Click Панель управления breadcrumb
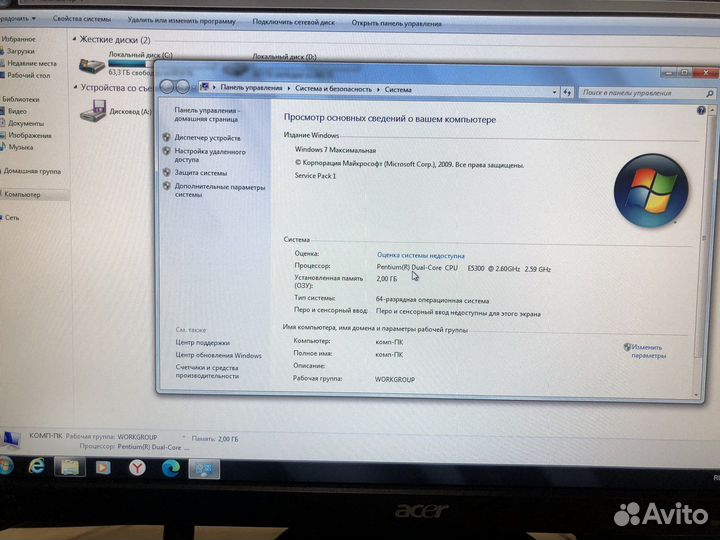The width and height of the screenshot is (720, 540). coord(251,88)
